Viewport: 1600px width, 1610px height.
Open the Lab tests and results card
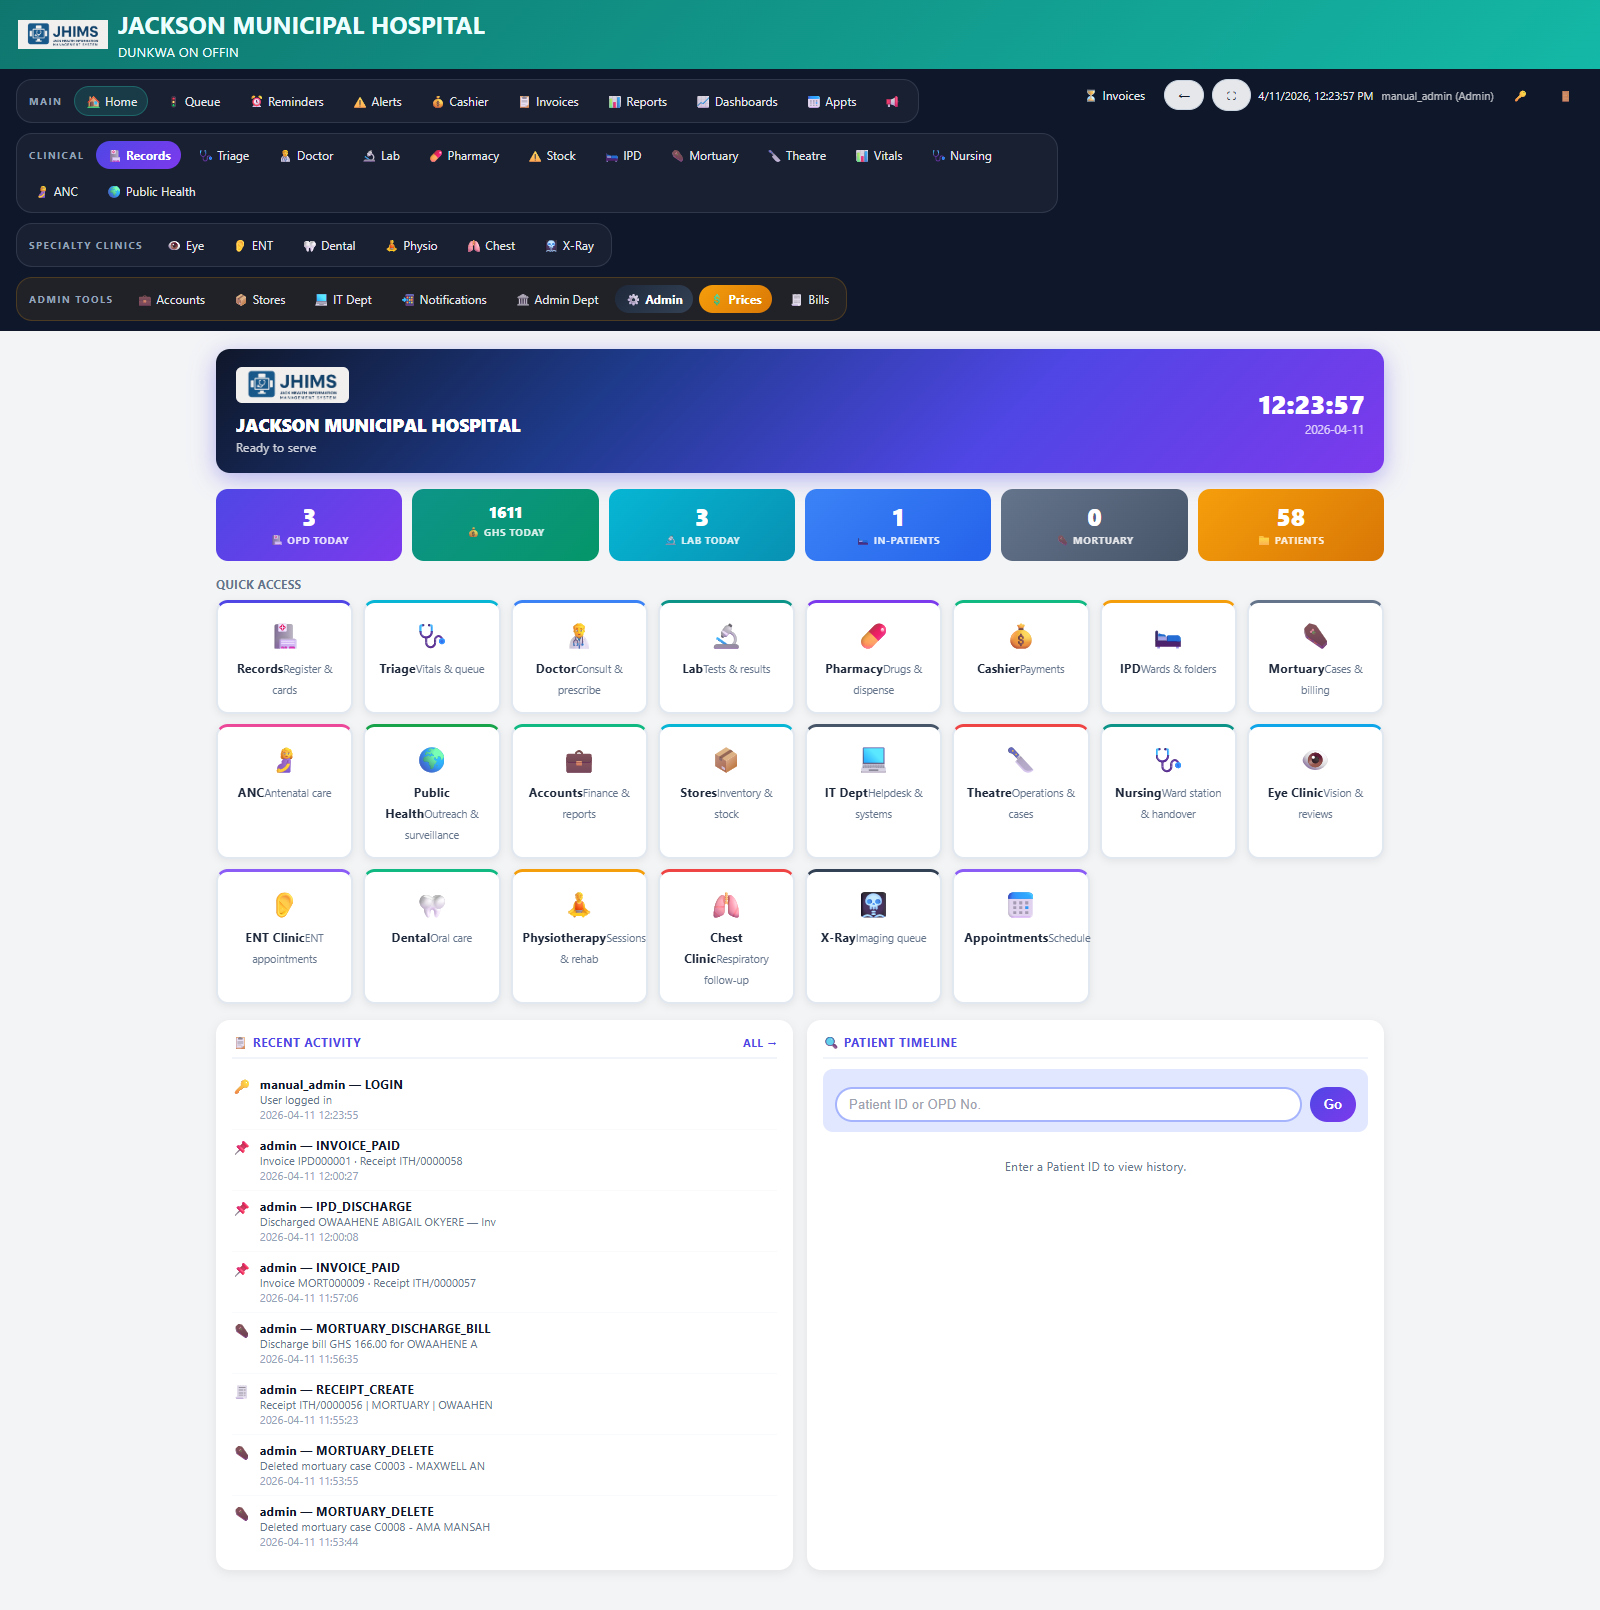[x=726, y=657]
